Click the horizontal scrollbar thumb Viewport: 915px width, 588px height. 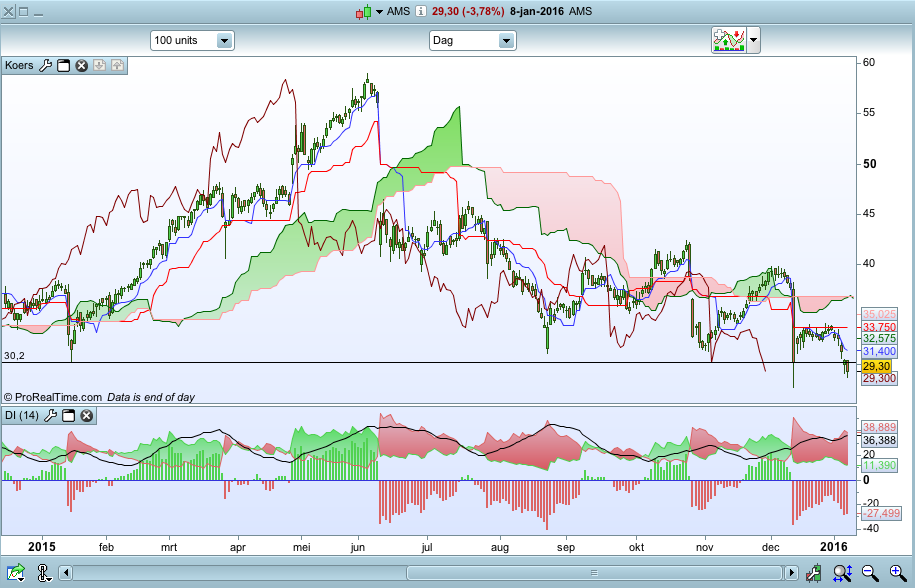point(594,572)
